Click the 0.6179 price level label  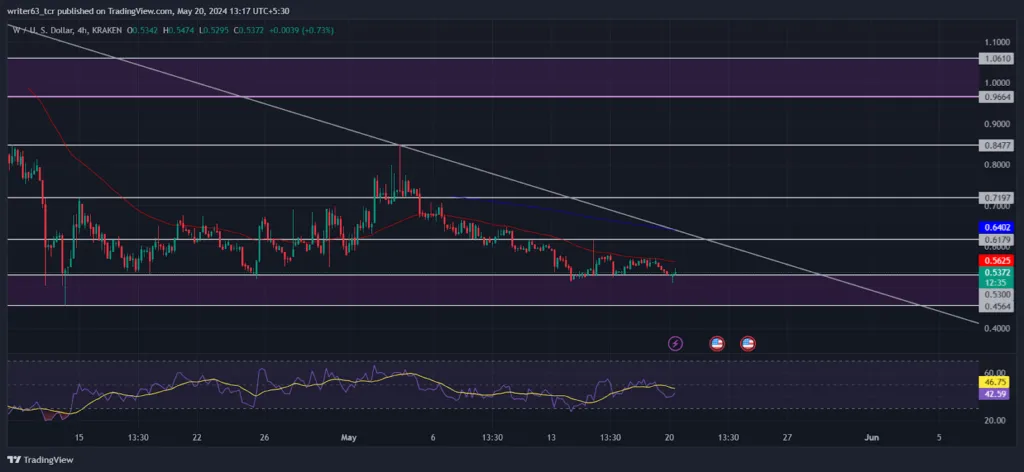[996, 240]
